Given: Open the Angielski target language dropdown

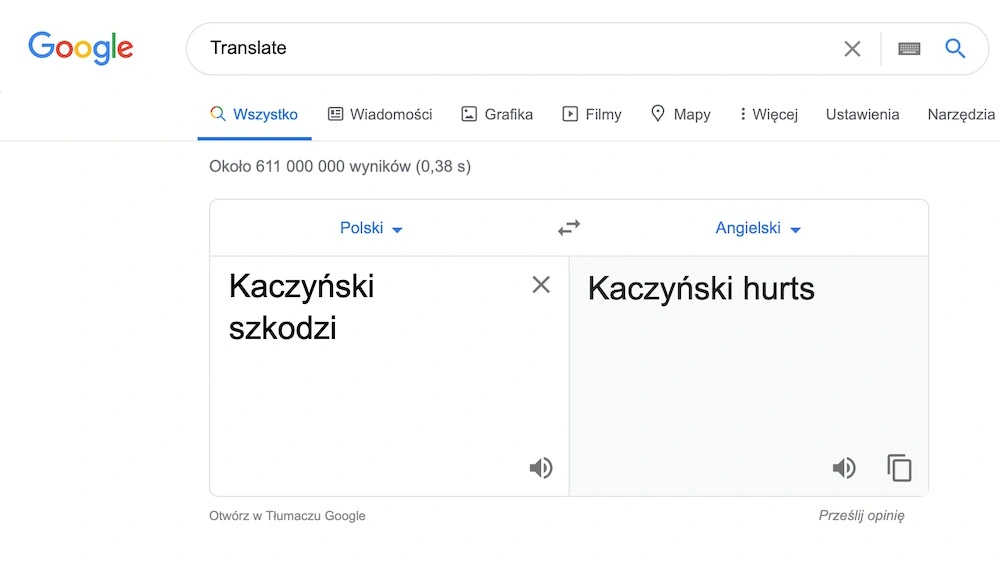Looking at the screenshot, I should pyautogui.click(x=758, y=228).
